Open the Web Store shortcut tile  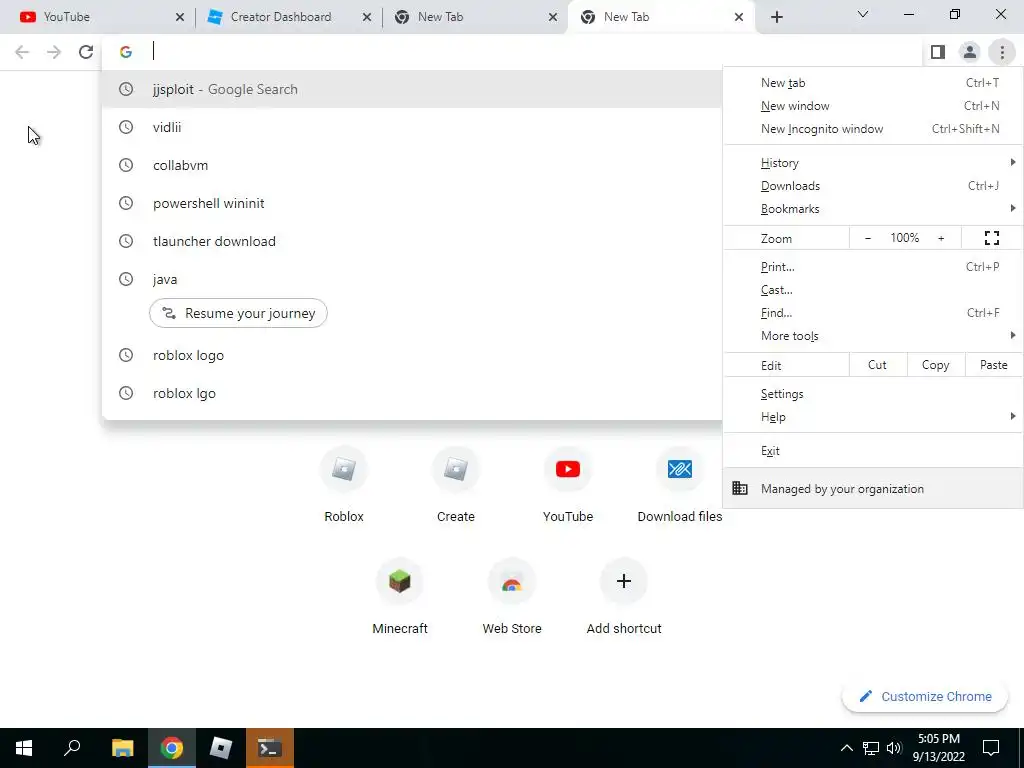[x=512, y=597]
